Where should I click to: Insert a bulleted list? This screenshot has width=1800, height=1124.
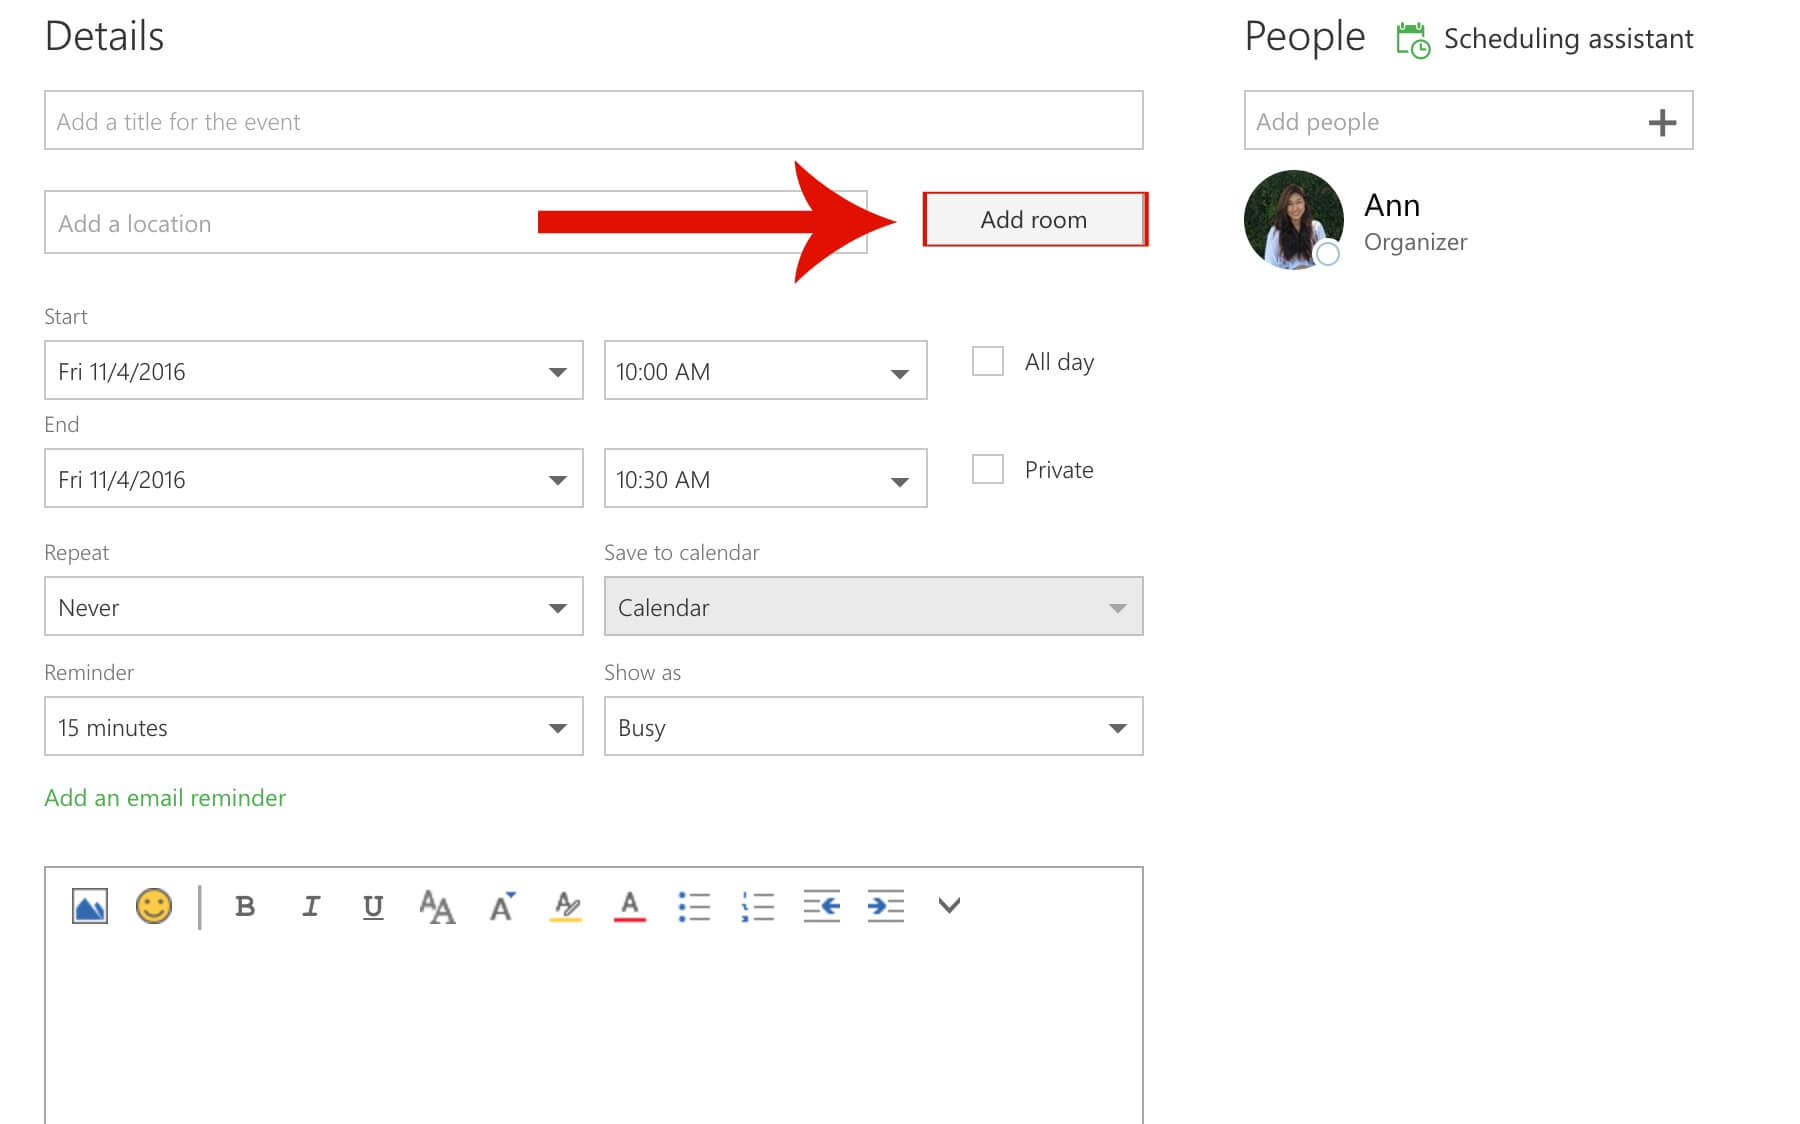tap(695, 906)
